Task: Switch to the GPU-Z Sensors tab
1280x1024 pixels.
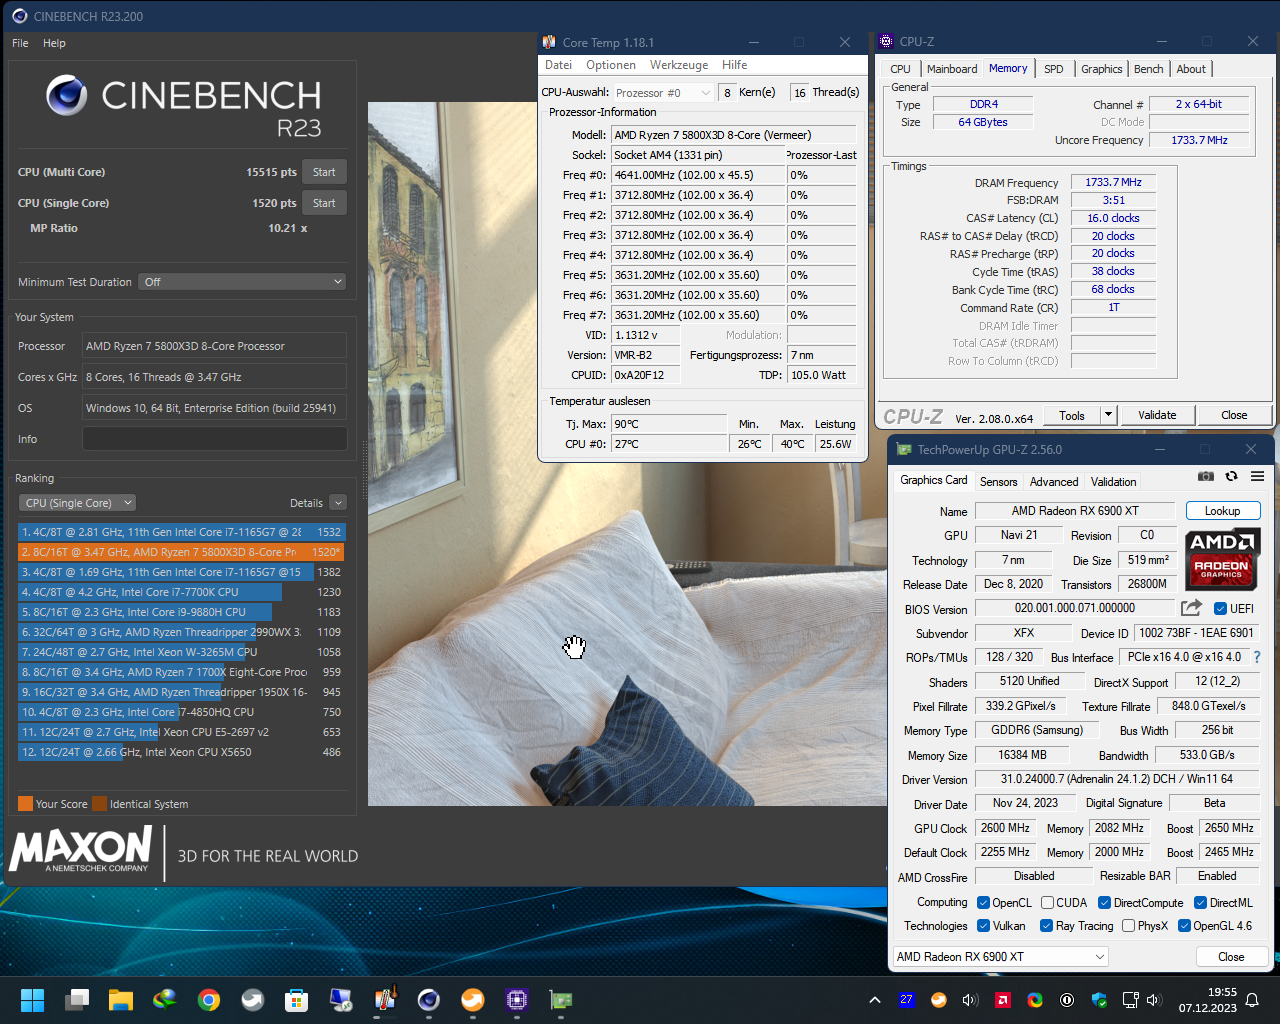Action: pyautogui.click(x=998, y=482)
